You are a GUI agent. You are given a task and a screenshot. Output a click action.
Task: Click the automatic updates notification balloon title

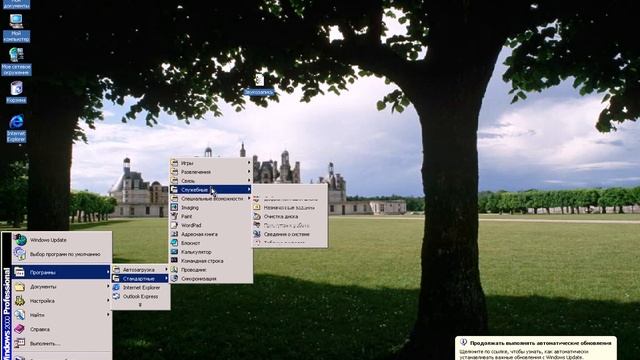click(x=540, y=343)
